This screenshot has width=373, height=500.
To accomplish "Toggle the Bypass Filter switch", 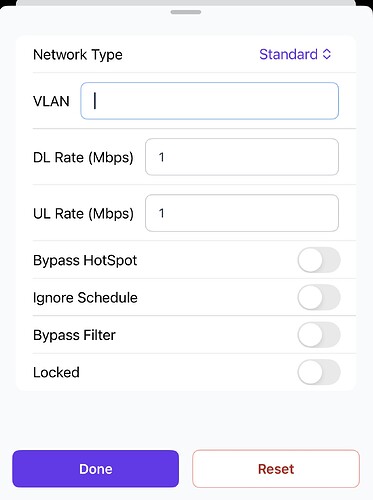I will point(319,334).
